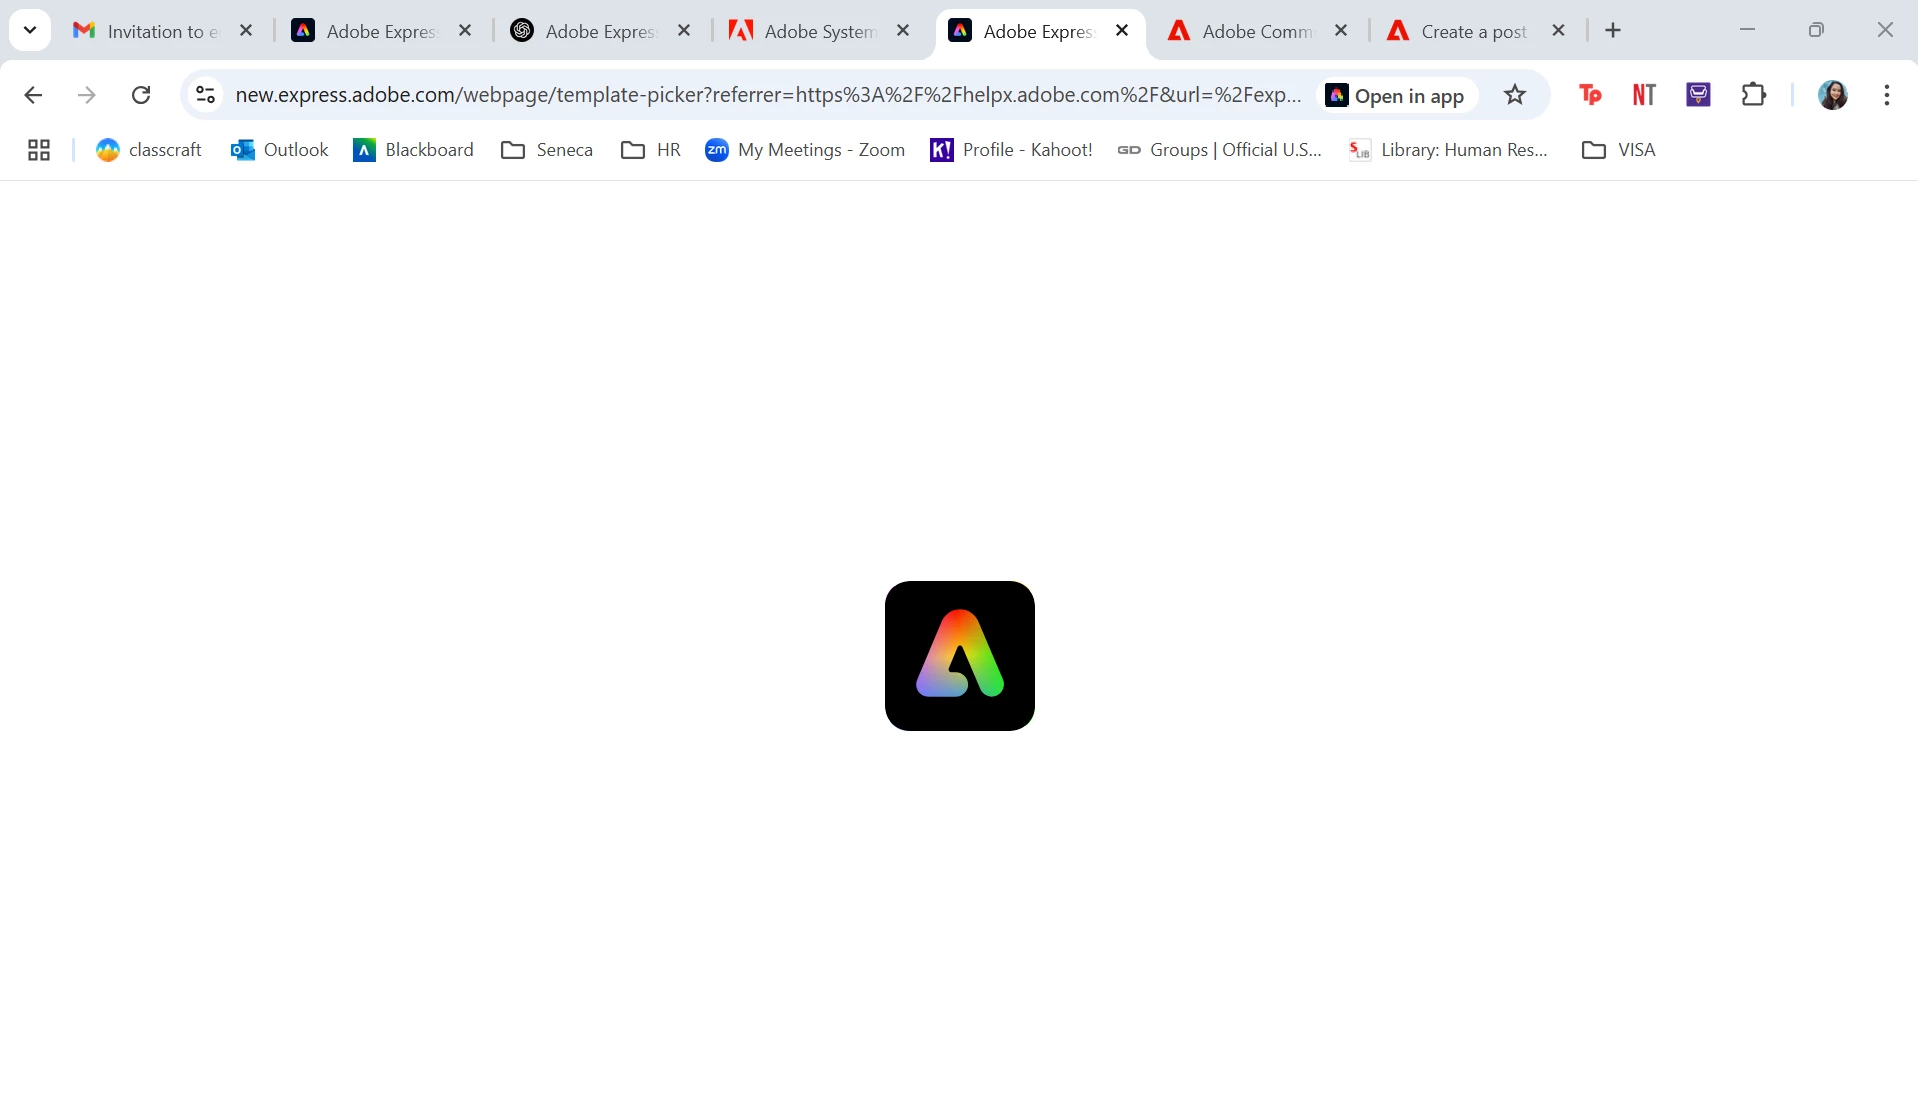Close the Adobe Systems tab

pos(903,31)
